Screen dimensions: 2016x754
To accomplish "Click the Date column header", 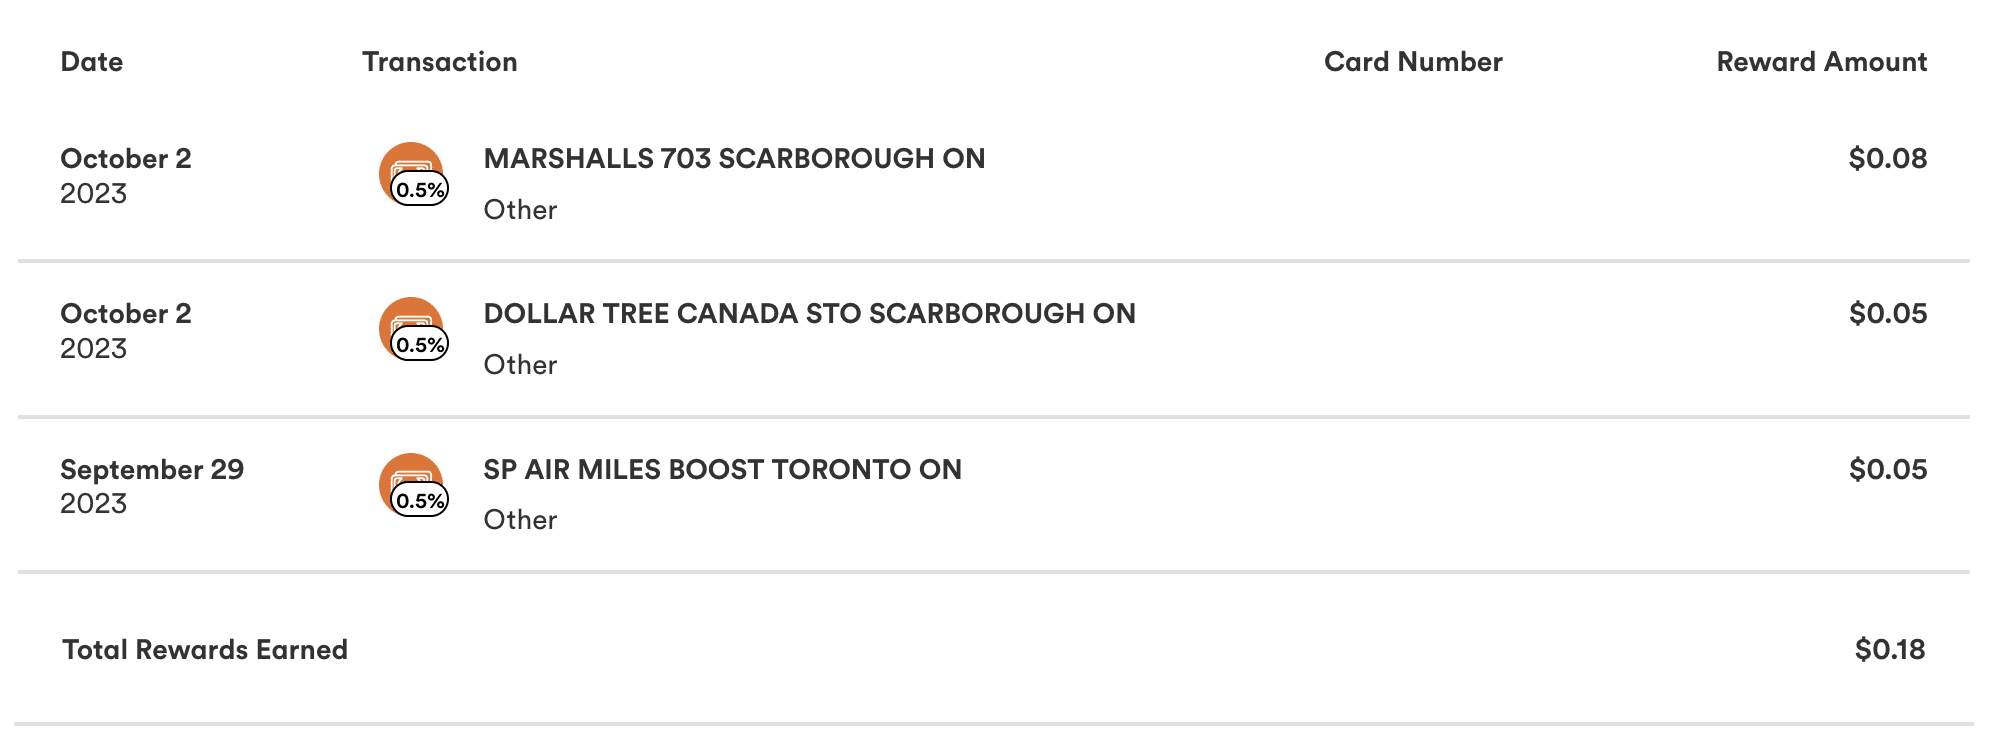I will [92, 62].
